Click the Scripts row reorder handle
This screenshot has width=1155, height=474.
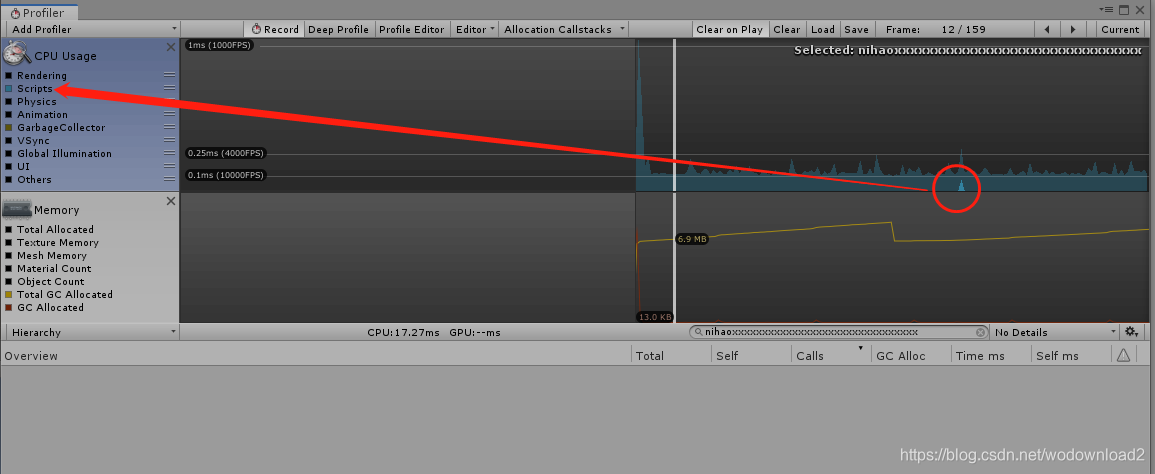tap(169, 88)
